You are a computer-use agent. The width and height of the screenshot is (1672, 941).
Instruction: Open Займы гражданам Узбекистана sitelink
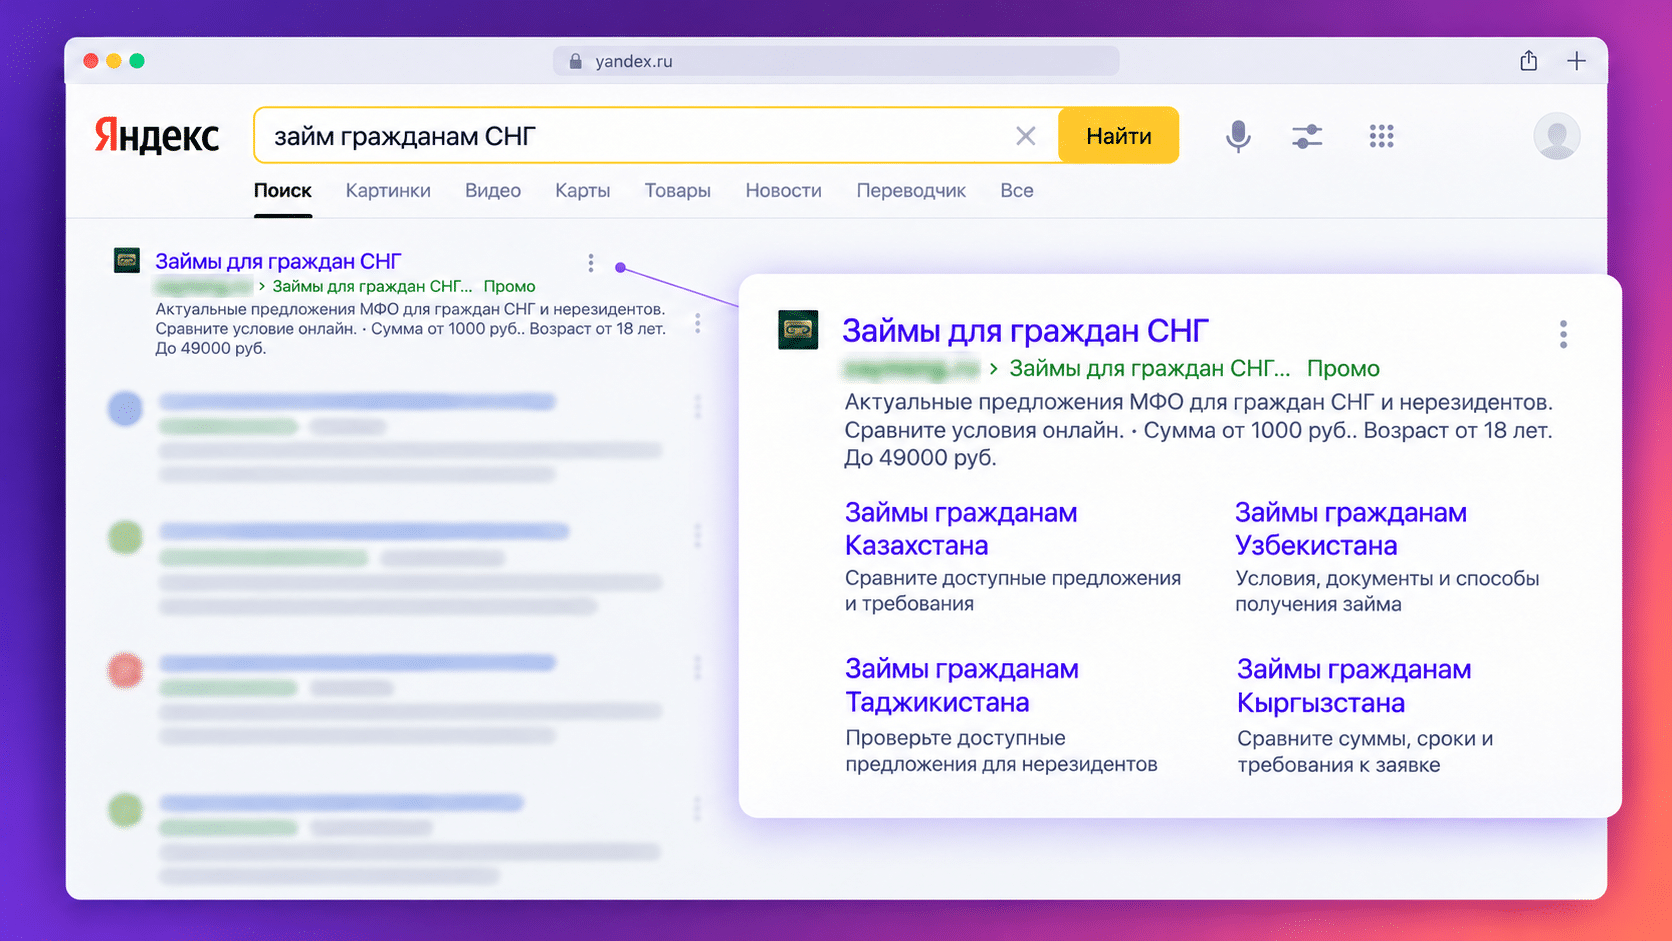click(x=1351, y=529)
